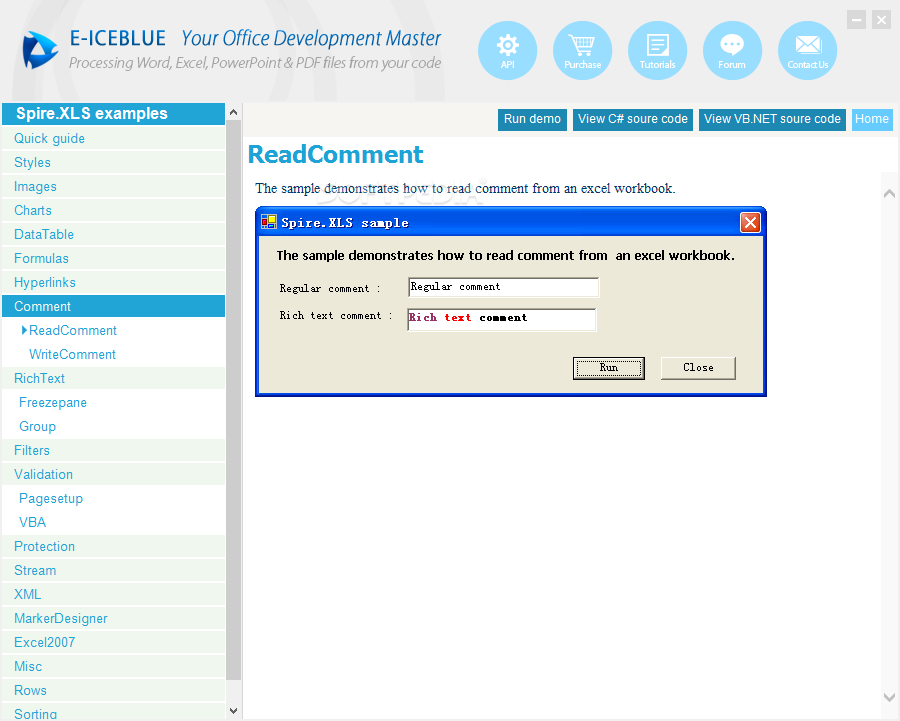Select Formulas category
This screenshot has height=721, width=900.
[x=114, y=259]
